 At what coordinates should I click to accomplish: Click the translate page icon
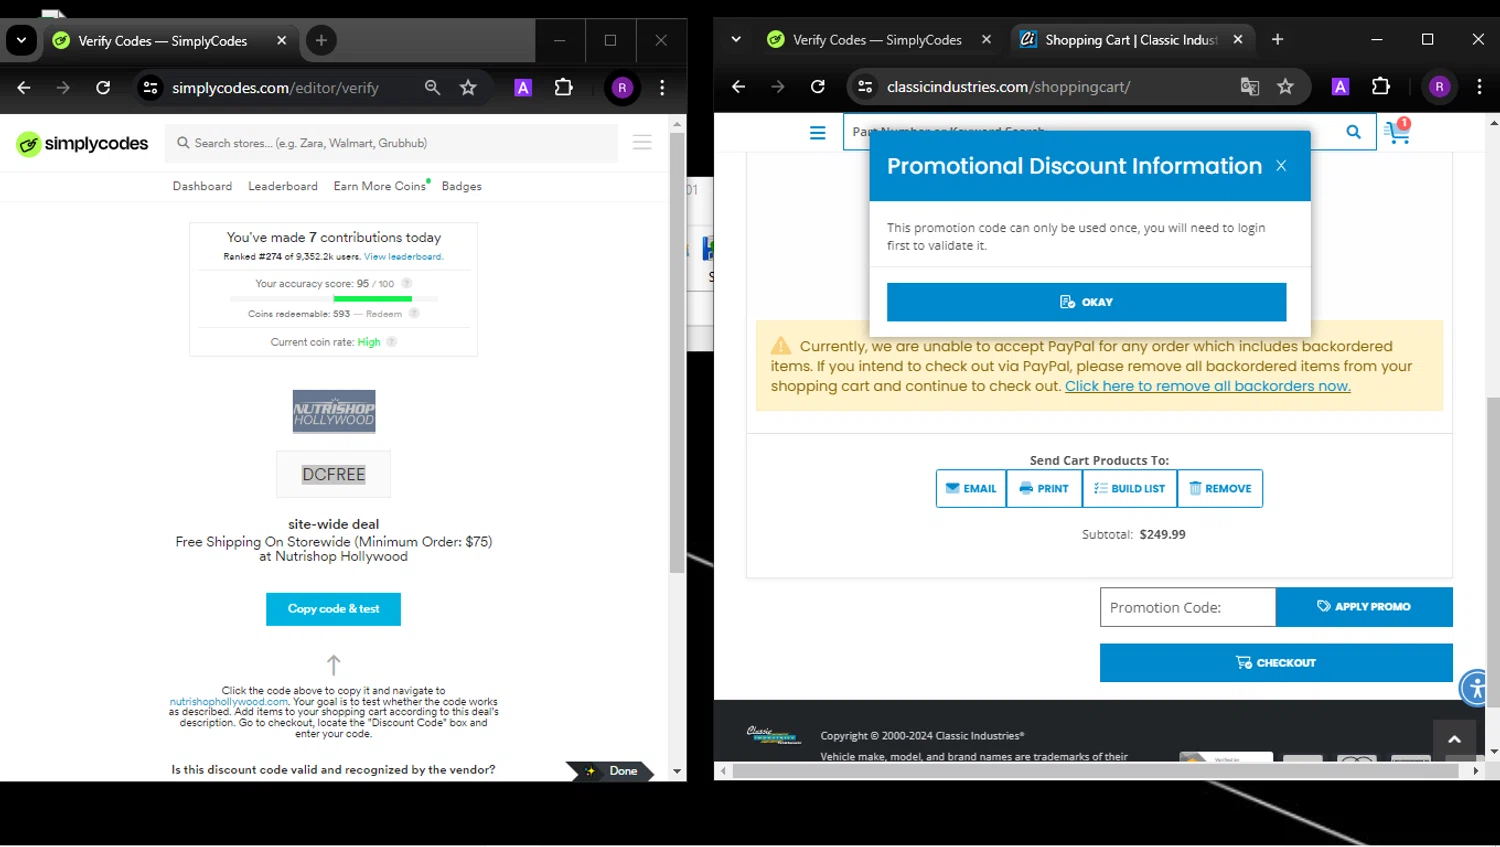pyautogui.click(x=1250, y=87)
